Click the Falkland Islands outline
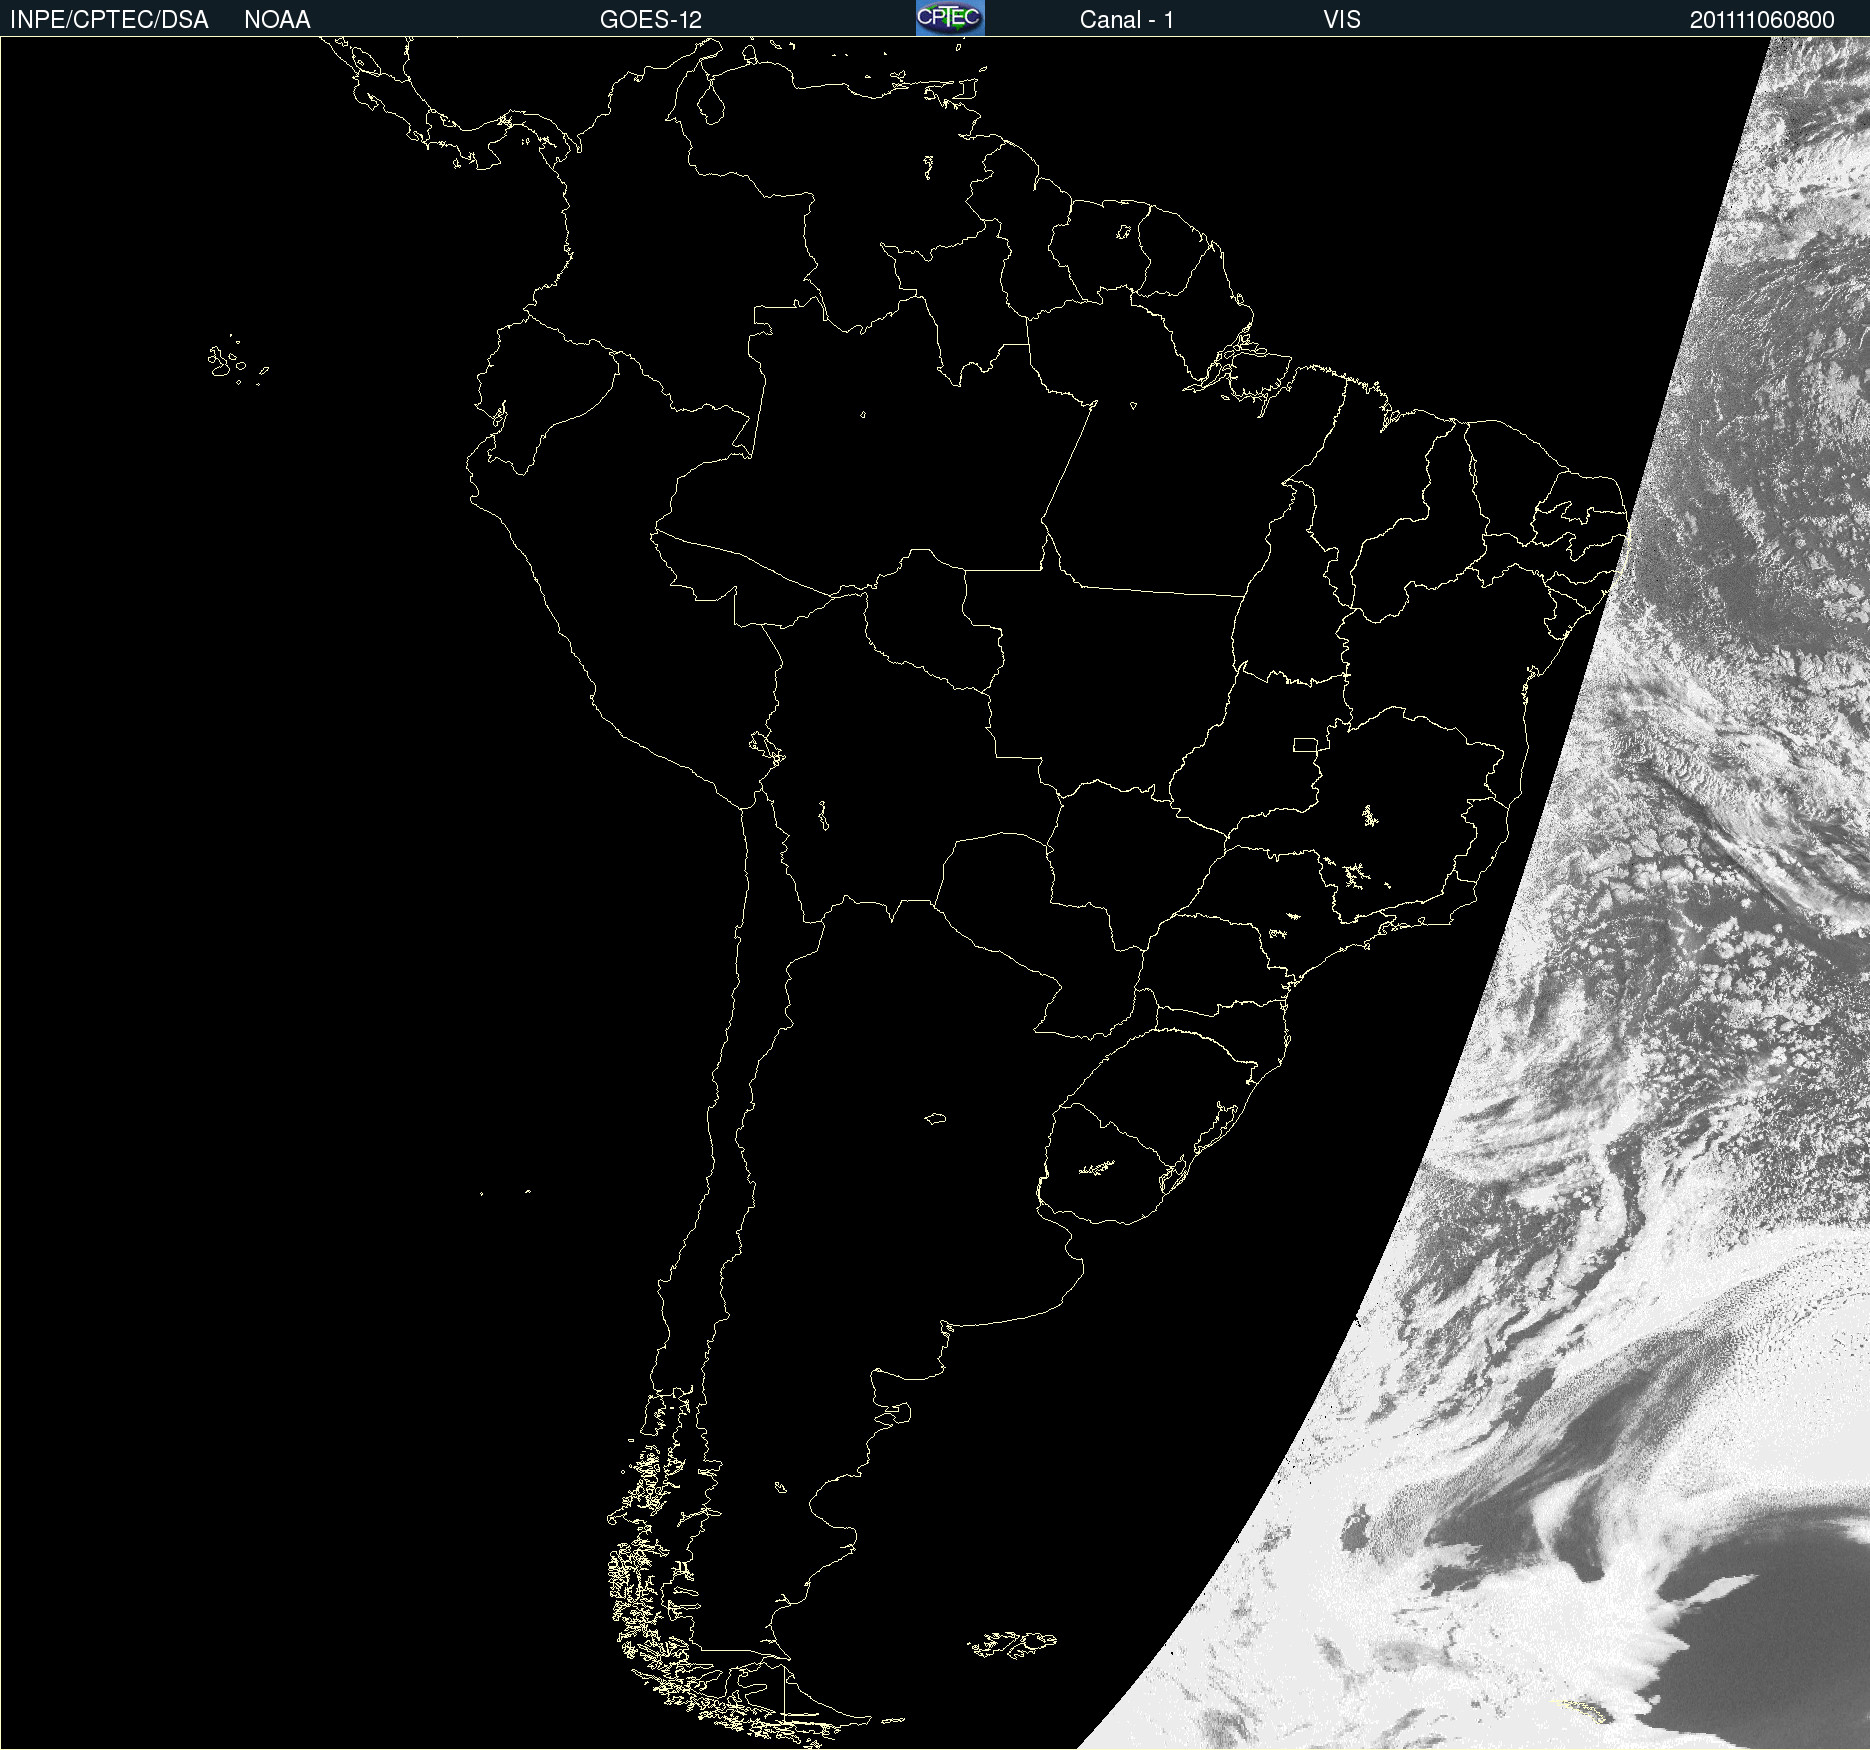1870x1750 pixels. pos(1012,1644)
